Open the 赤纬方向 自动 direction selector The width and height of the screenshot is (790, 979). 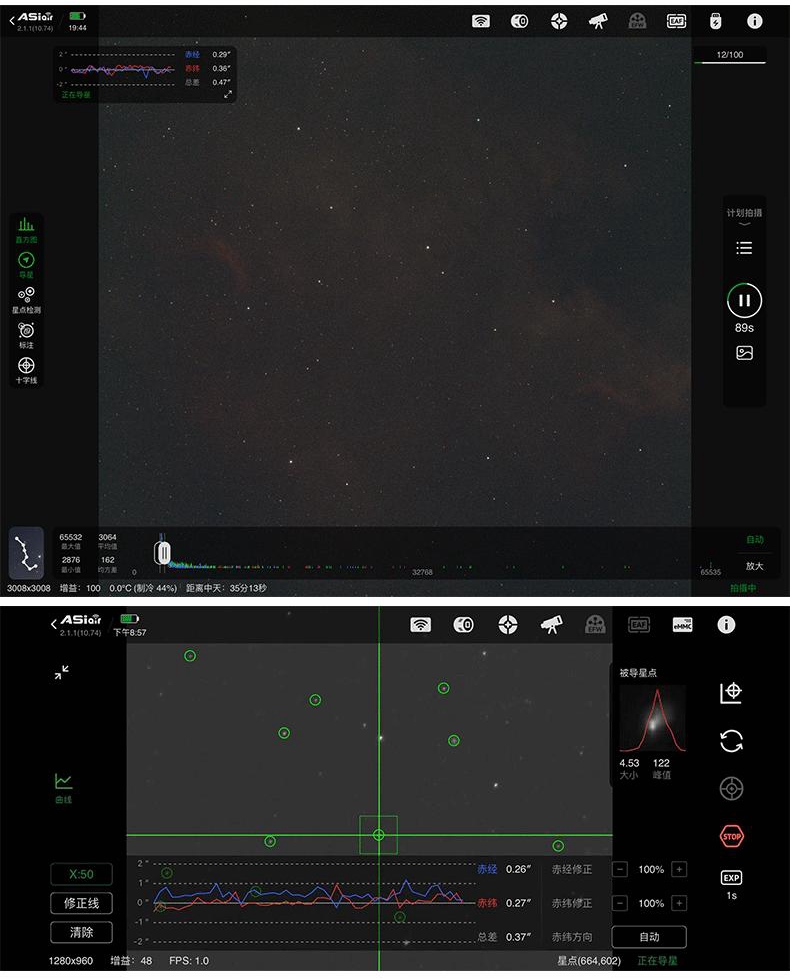(x=649, y=937)
